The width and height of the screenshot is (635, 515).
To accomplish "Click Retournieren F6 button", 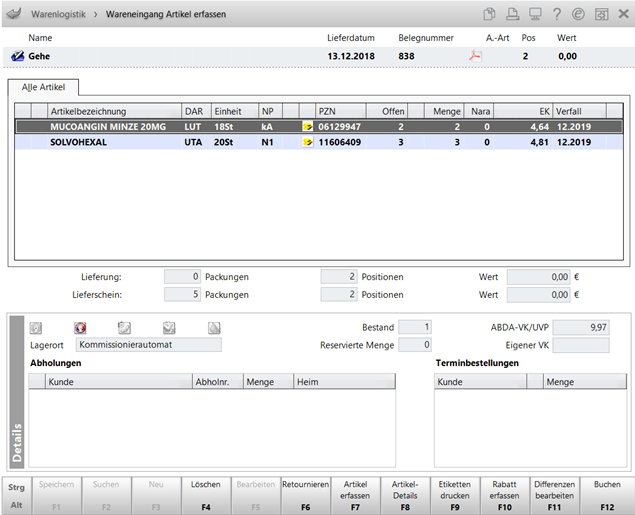I will [305, 495].
